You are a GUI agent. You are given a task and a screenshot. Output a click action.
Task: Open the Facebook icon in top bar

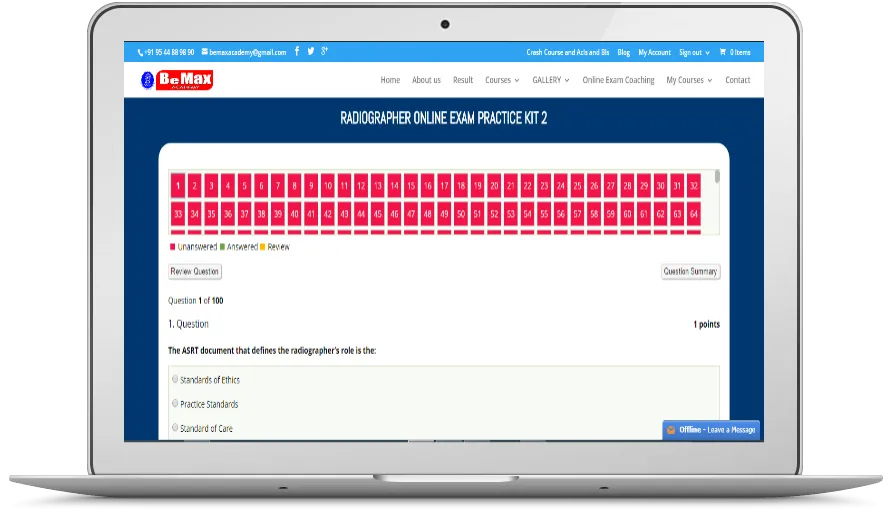[297, 52]
